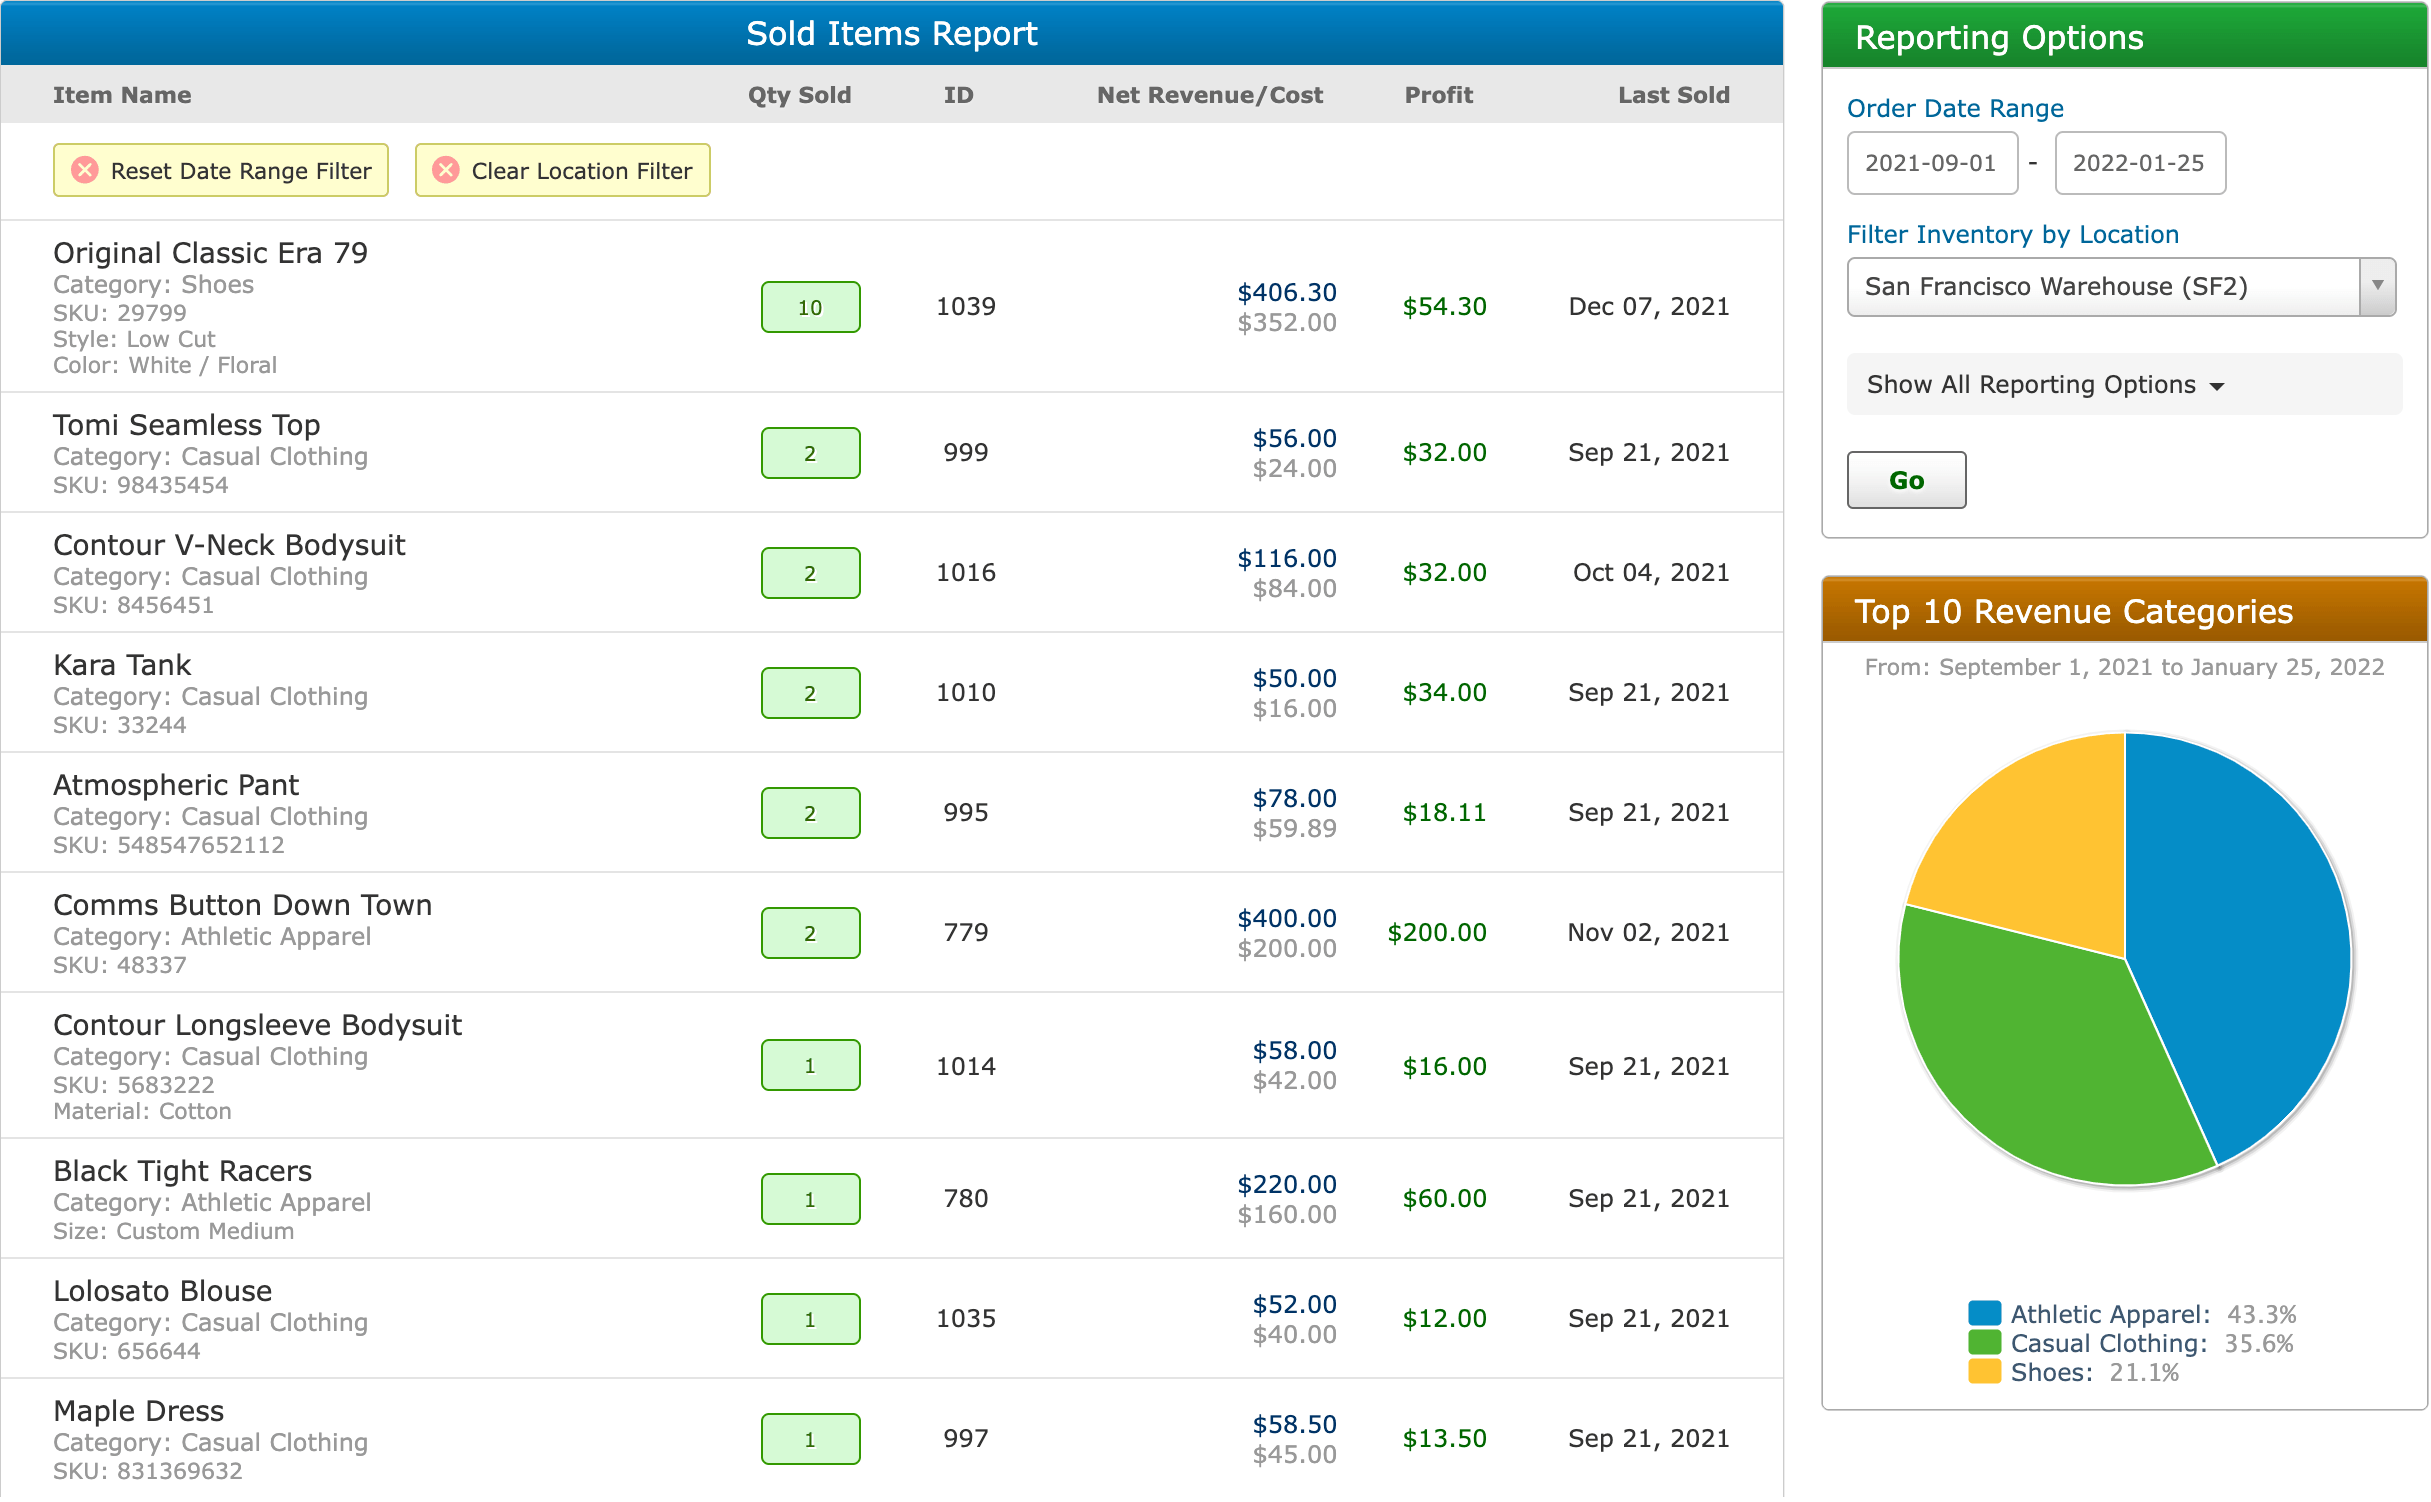Click the start date field 2021-09-01

(1931, 163)
